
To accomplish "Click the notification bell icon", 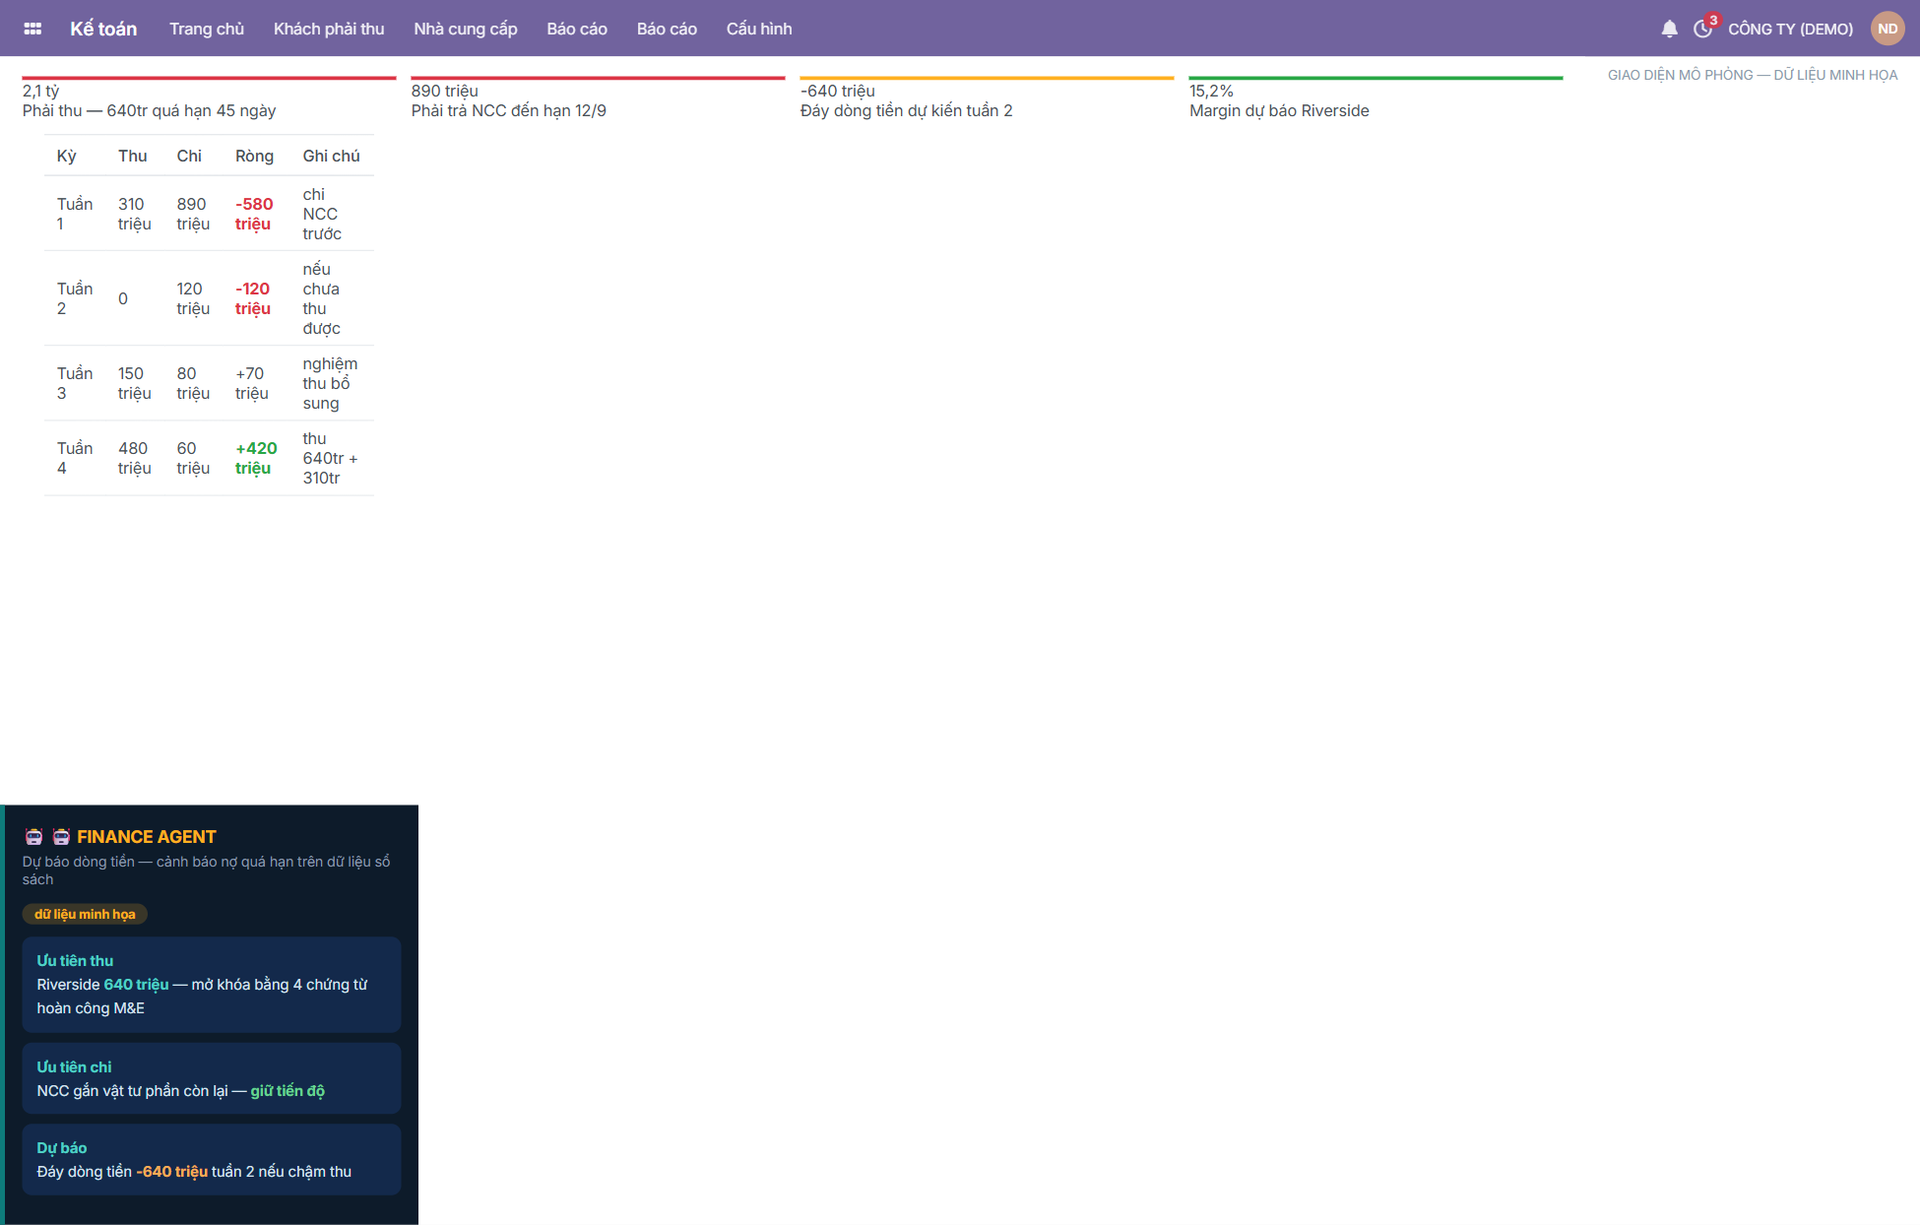I will pos(1669,29).
